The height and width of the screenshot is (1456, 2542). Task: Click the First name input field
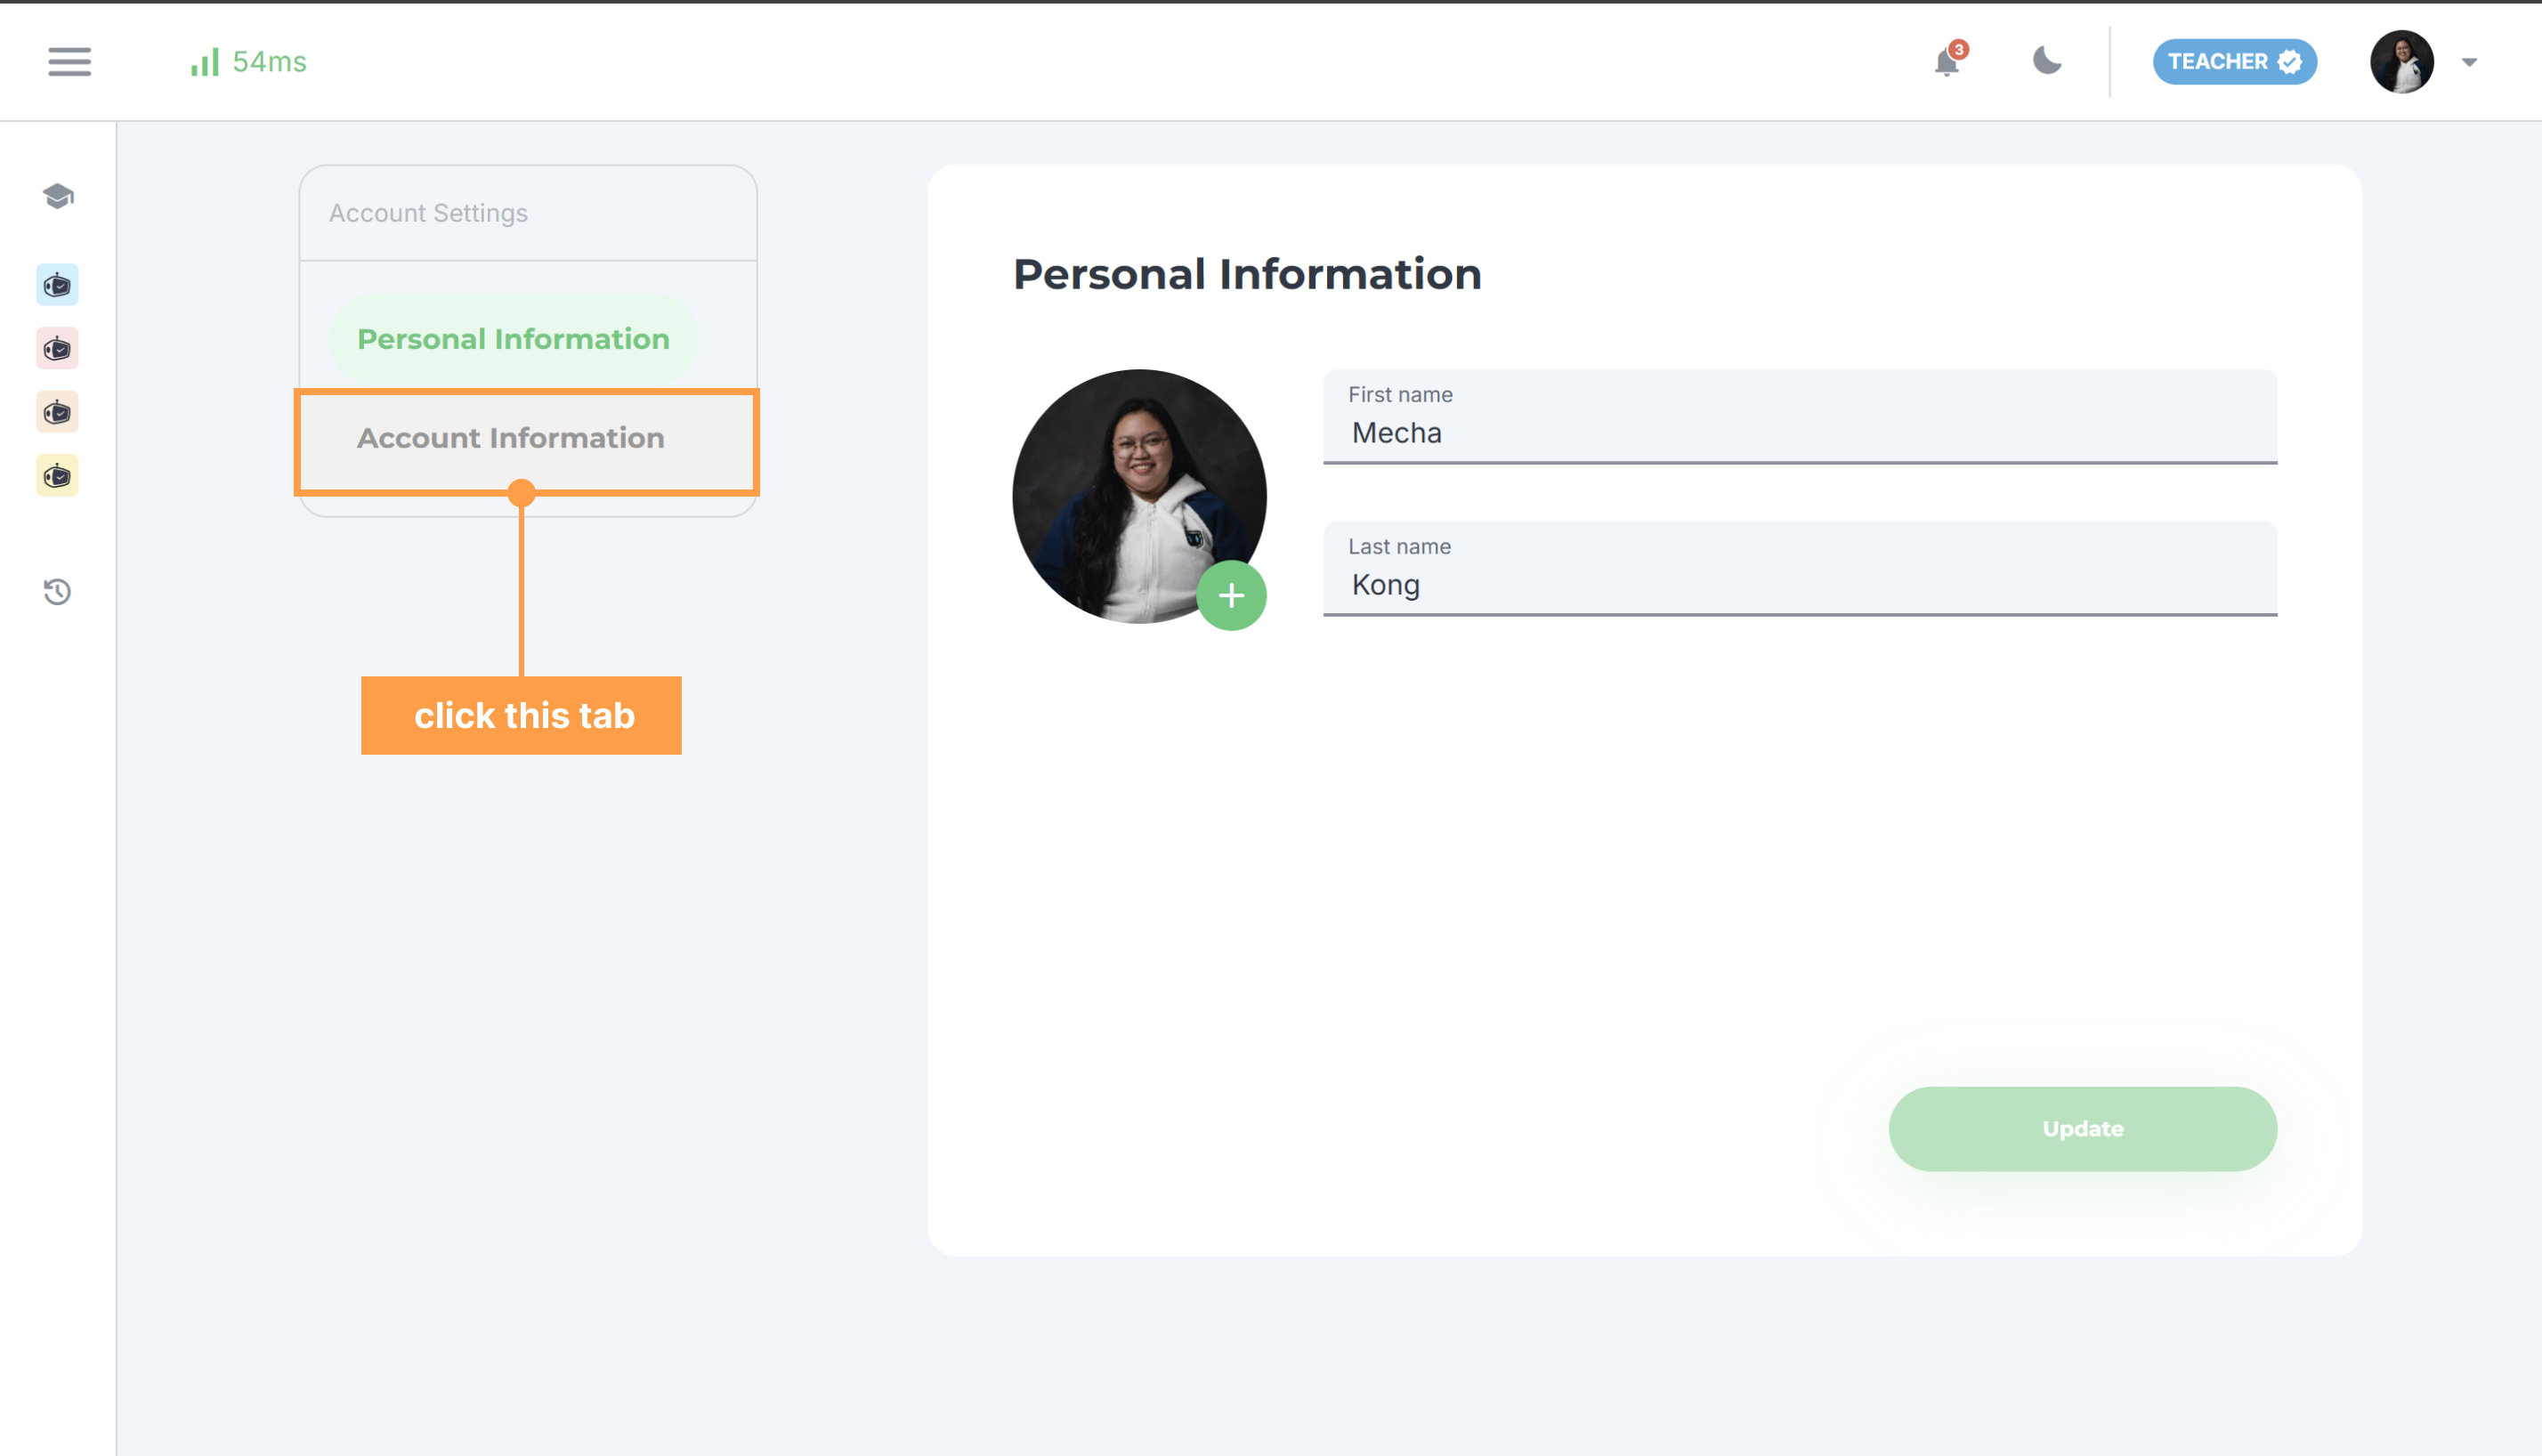click(x=1799, y=432)
